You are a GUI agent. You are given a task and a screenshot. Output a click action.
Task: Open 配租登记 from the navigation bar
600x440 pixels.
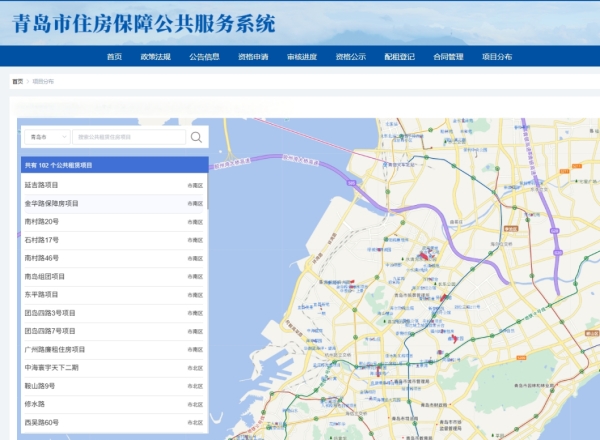(399, 57)
